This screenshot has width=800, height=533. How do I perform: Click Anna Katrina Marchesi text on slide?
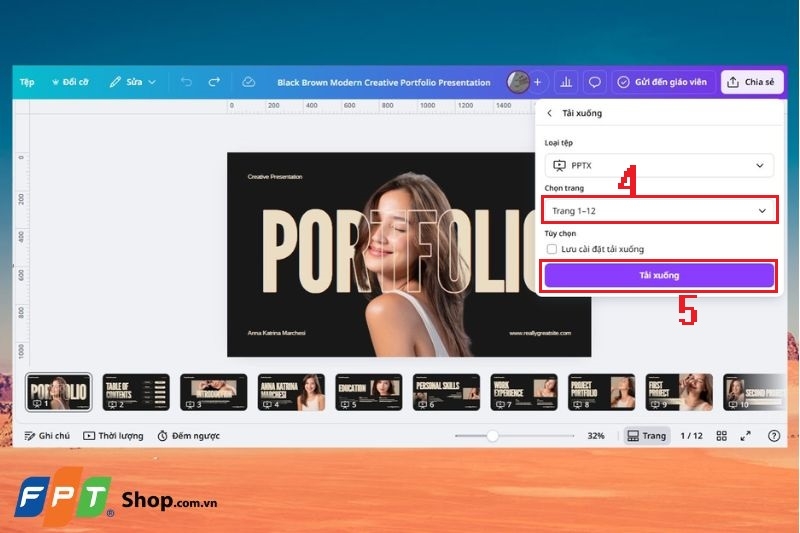click(x=277, y=333)
